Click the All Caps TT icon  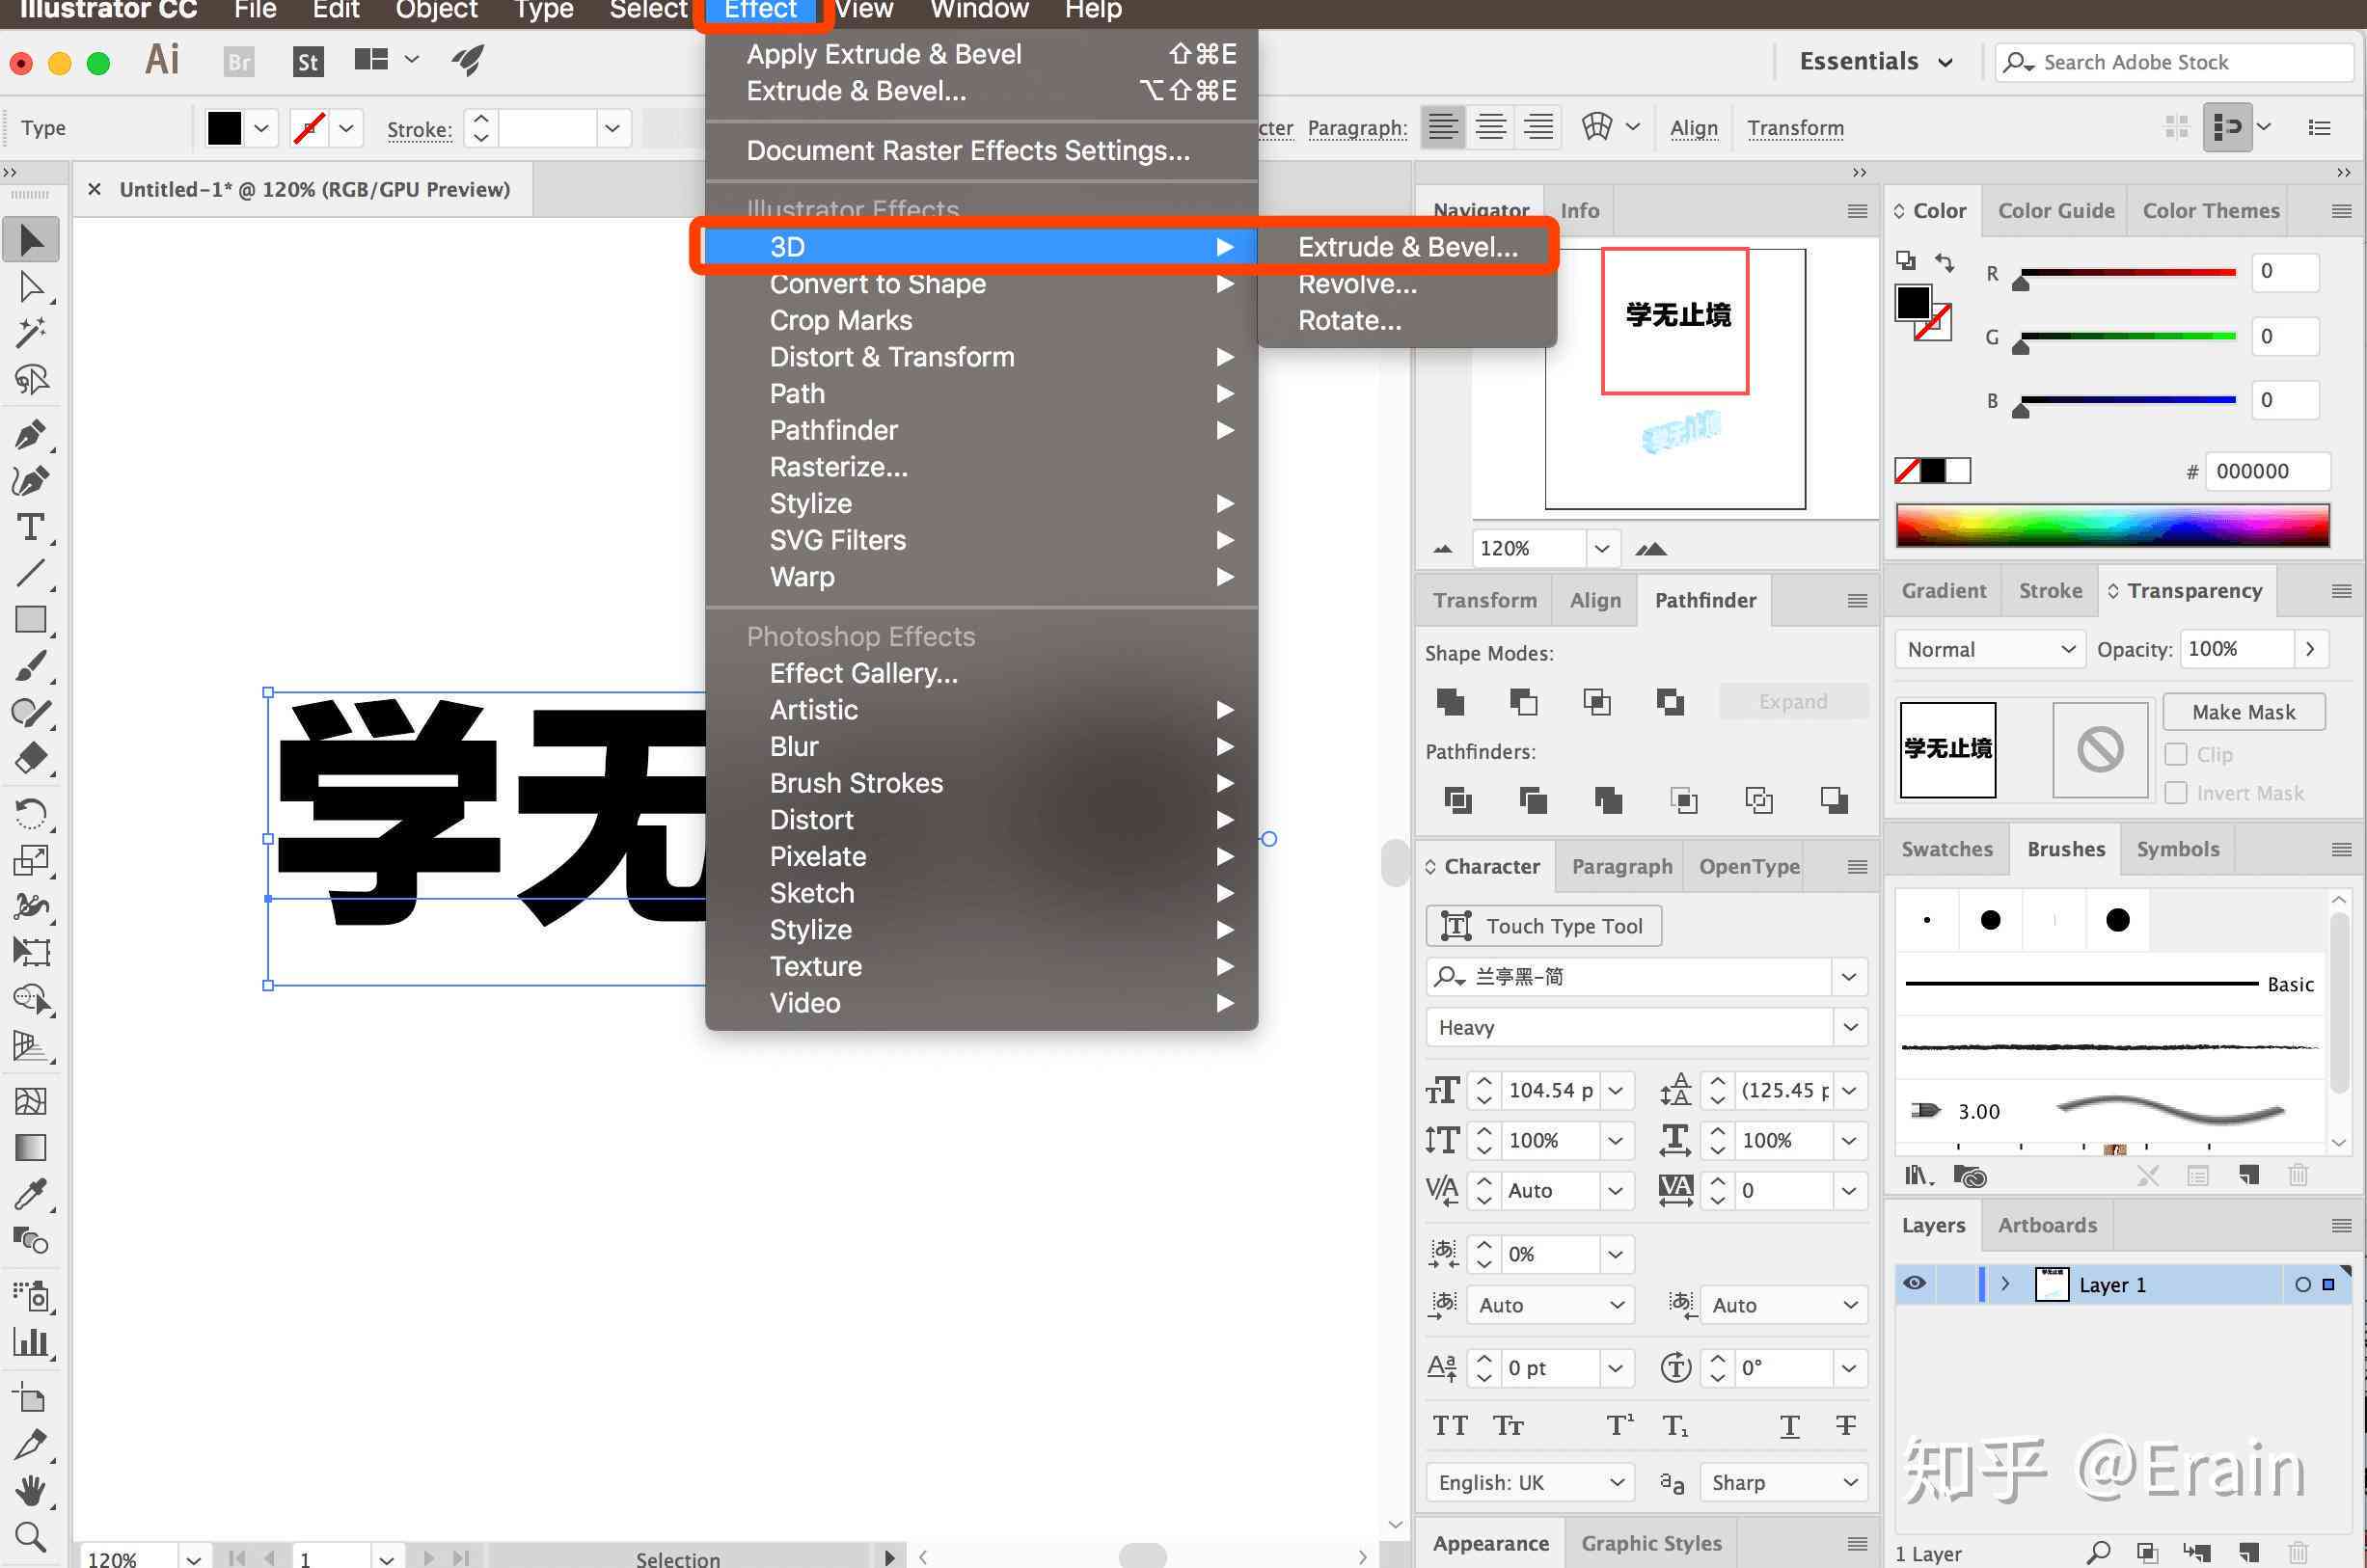point(1451,1426)
